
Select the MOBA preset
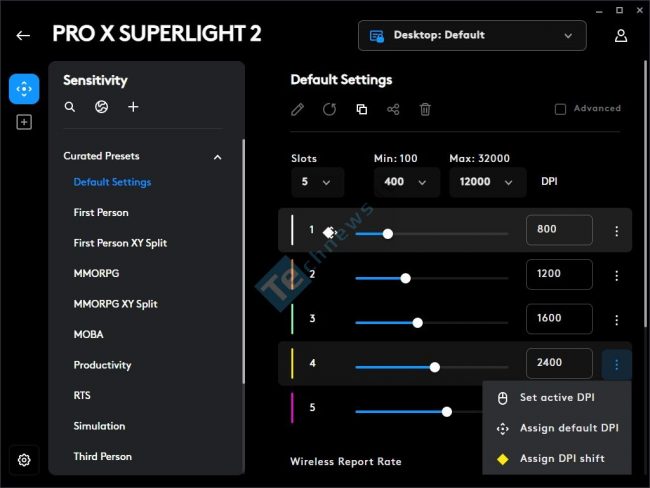[88, 334]
